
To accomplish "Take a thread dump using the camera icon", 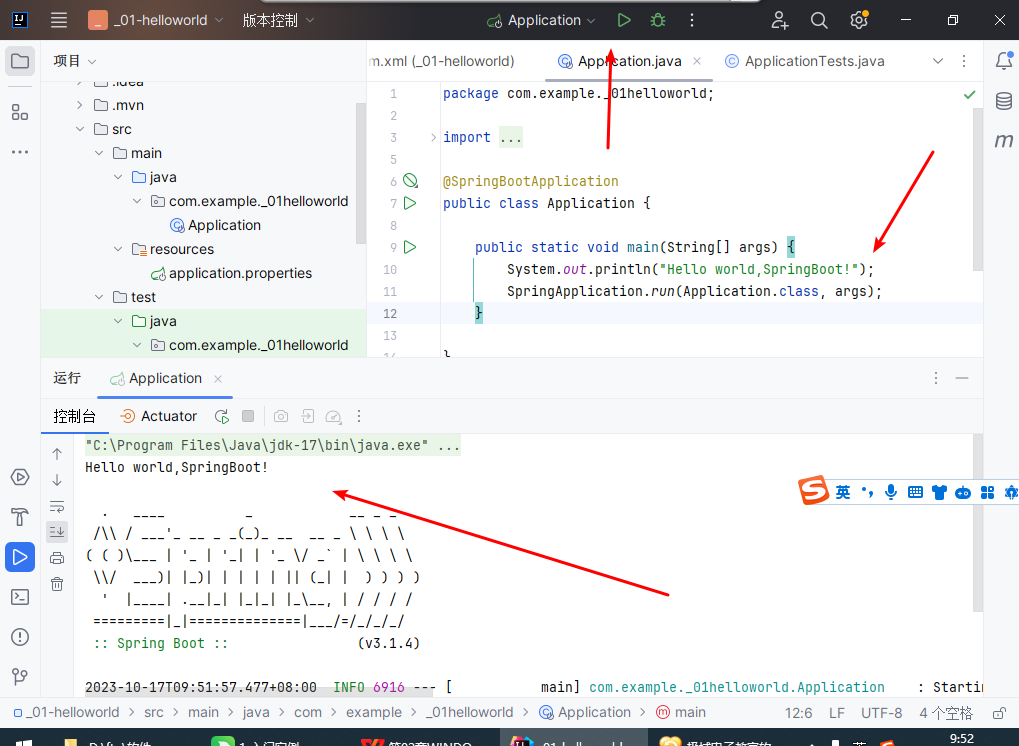I will click(x=281, y=416).
